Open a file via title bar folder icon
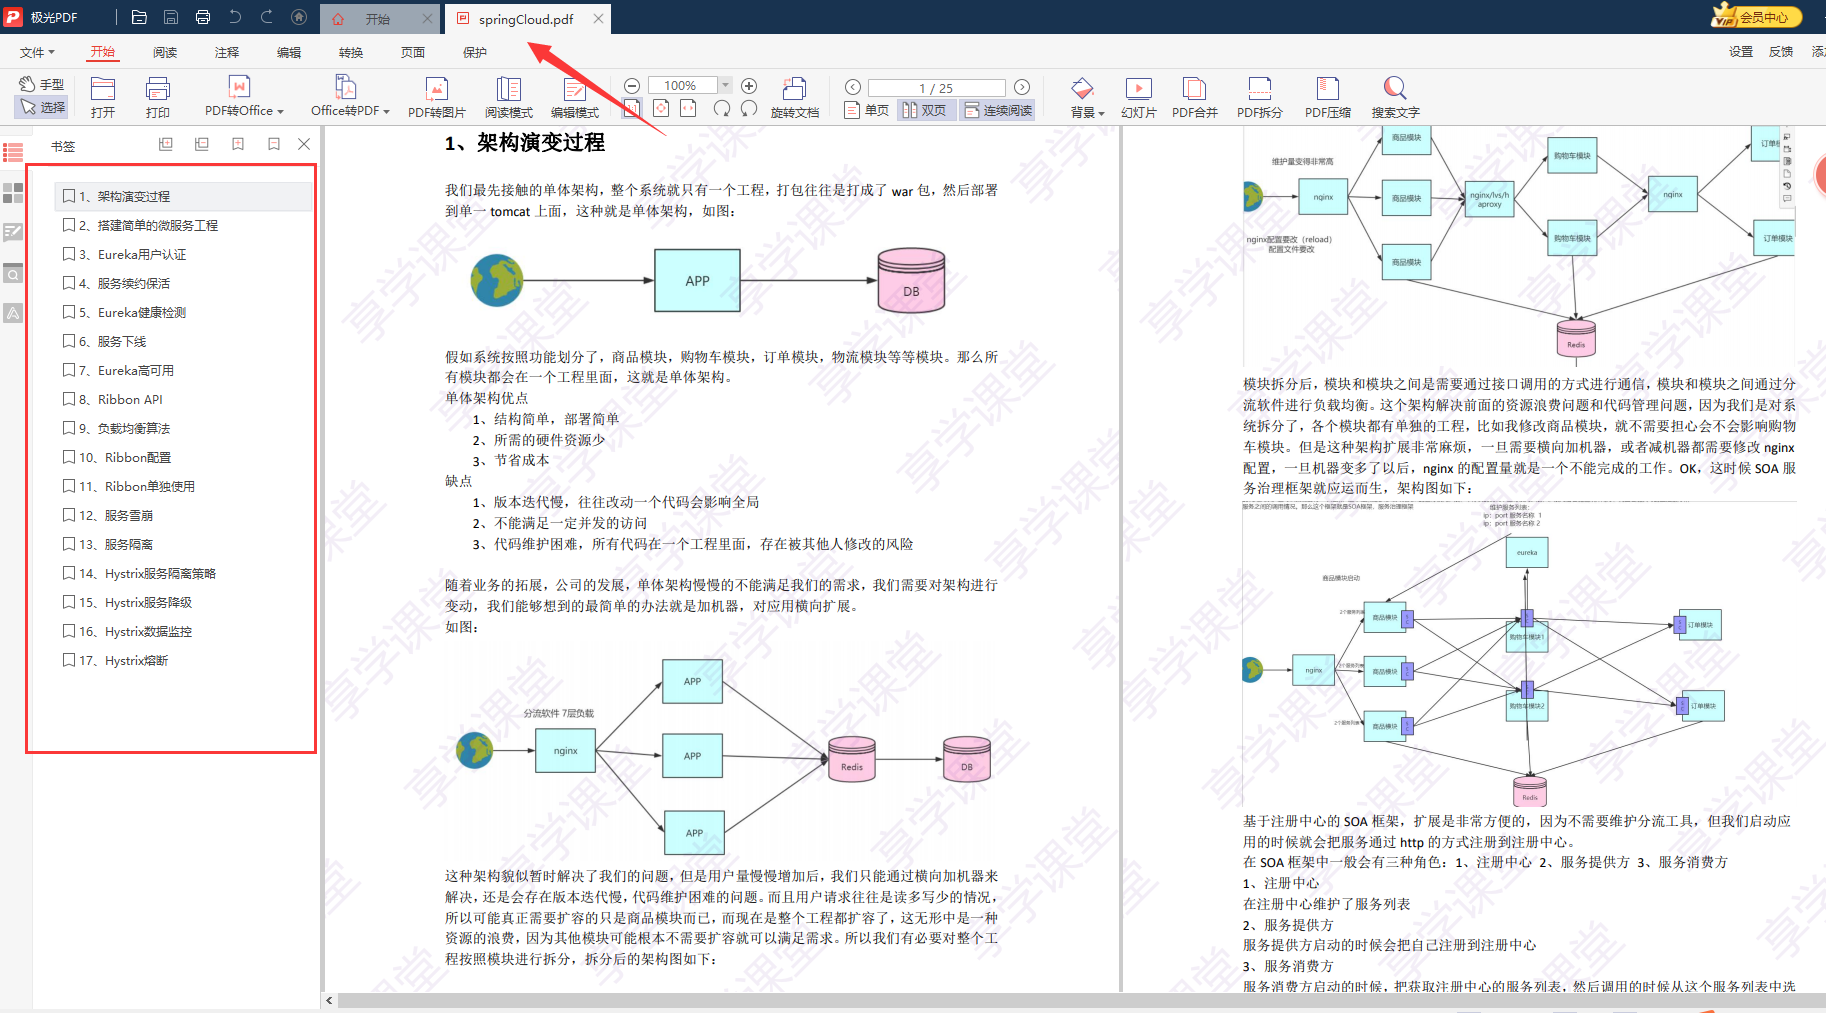The height and width of the screenshot is (1013, 1826). 139,17
